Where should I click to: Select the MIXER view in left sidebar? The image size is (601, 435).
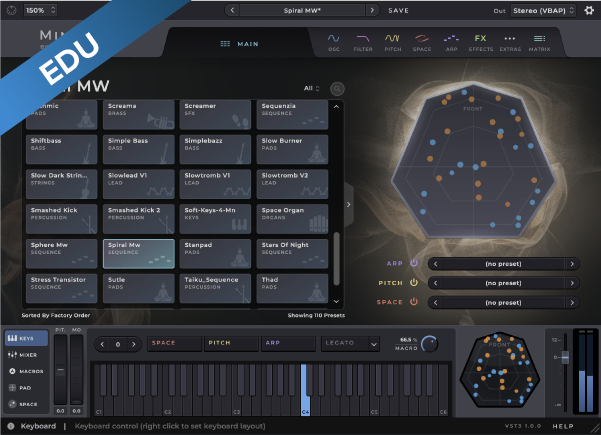26,355
